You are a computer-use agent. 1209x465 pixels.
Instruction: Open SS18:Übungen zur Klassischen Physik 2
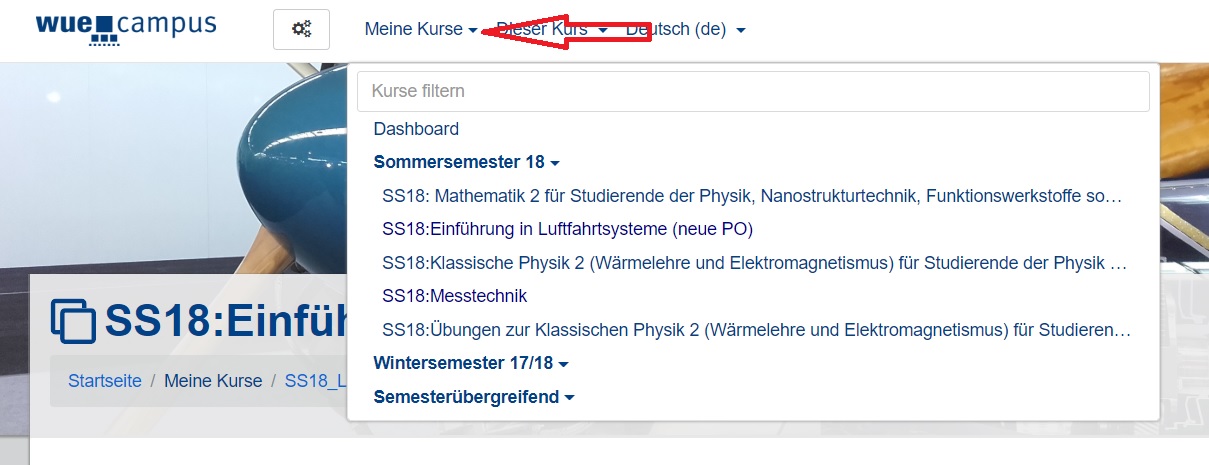point(756,330)
